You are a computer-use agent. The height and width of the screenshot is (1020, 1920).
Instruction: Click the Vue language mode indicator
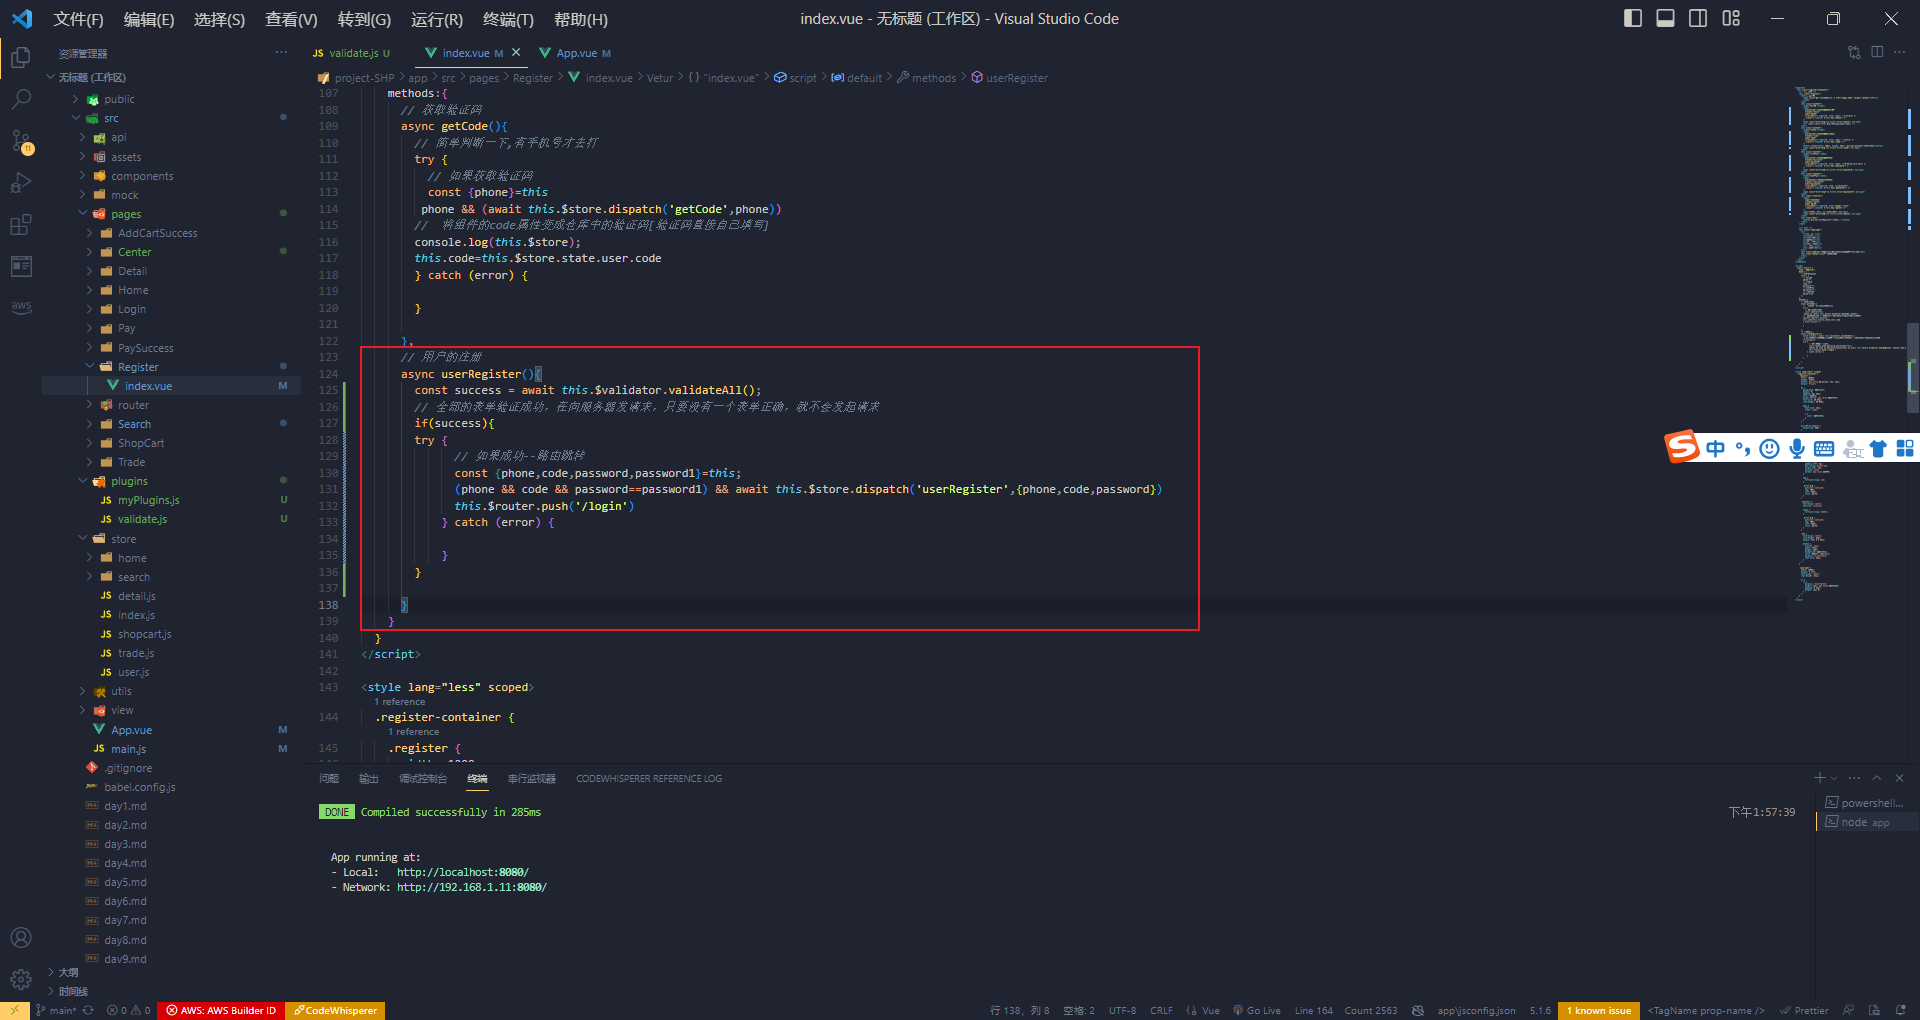[x=1203, y=1010]
